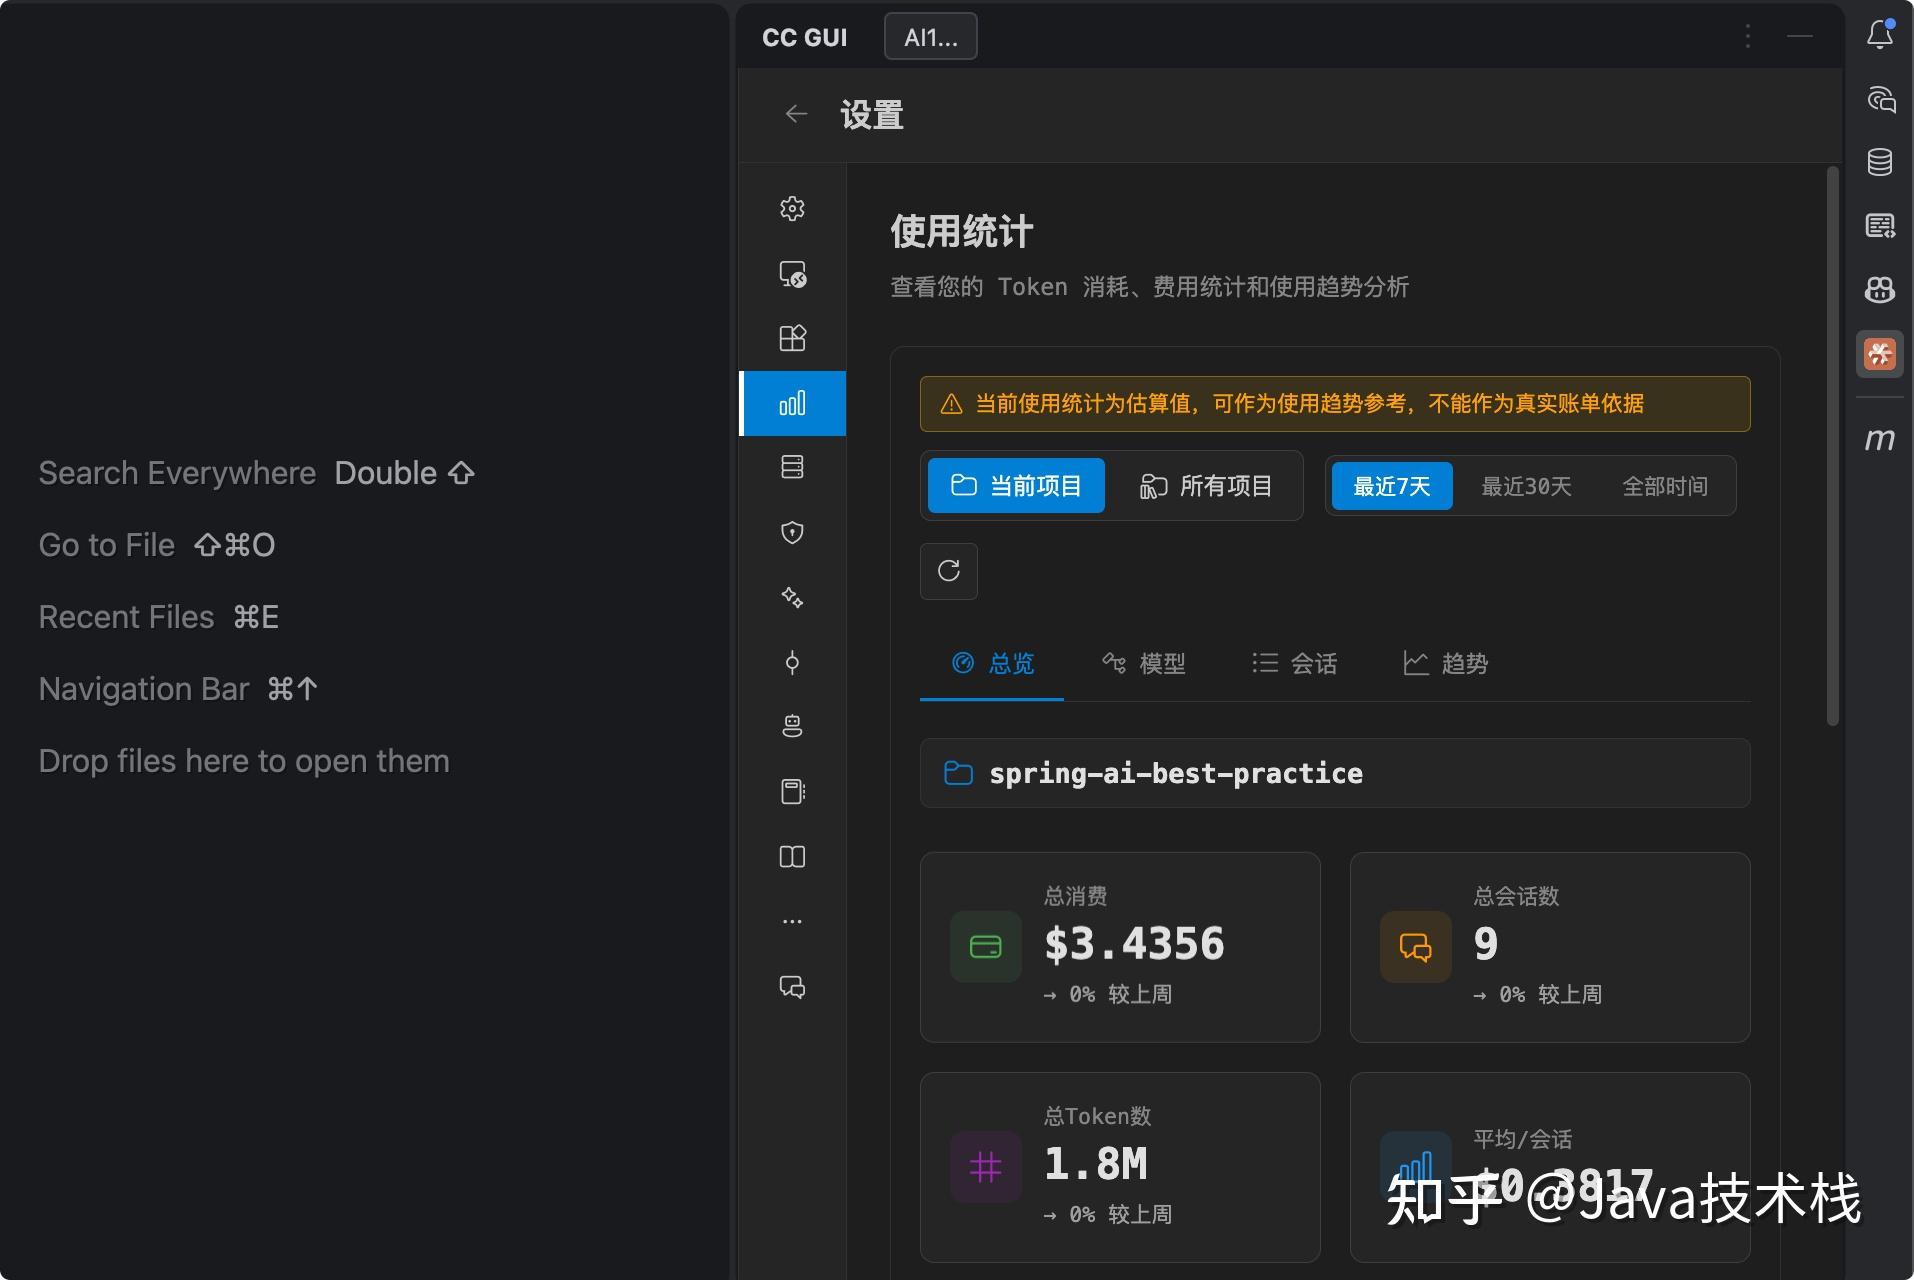Click the three-dots more sidebar icon
This screenshot has height=1280, width=1914.
tap(792, 921)
